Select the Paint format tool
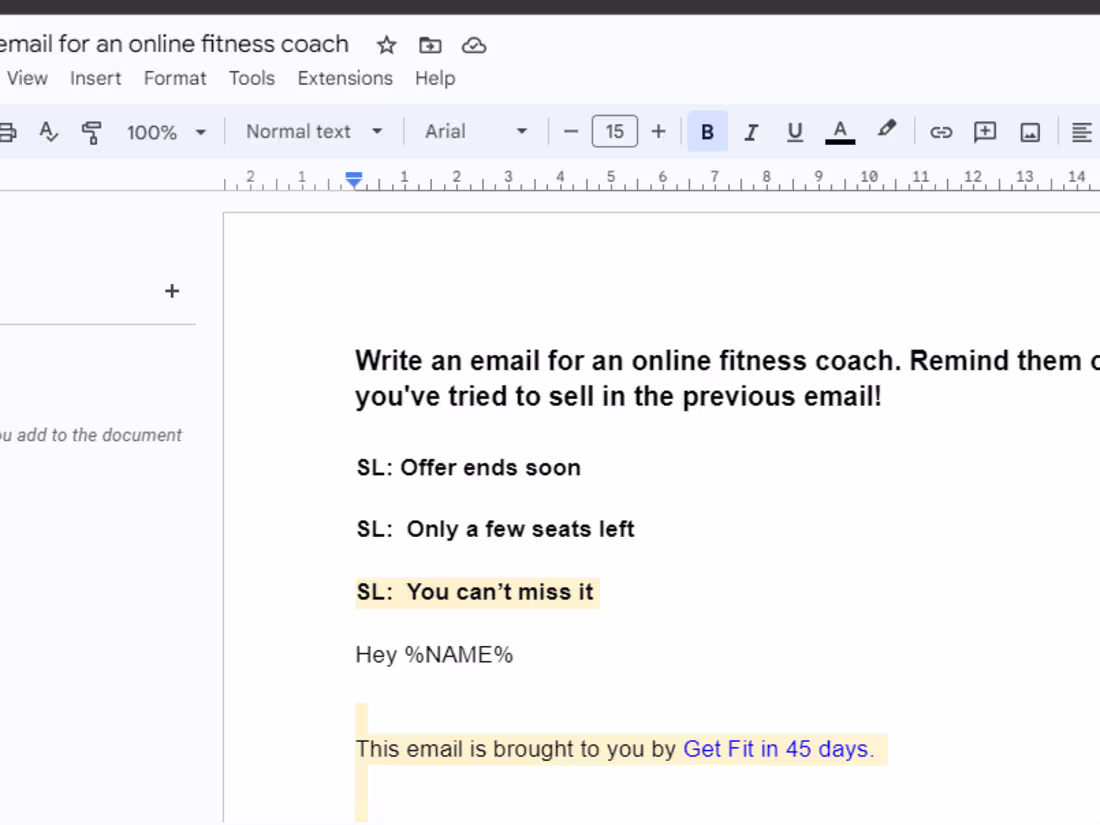 click(x=91, y=131)
